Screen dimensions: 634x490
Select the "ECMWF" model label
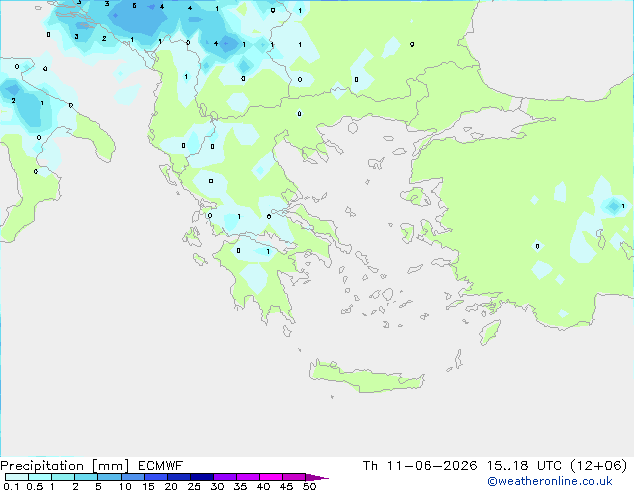point(161,466)
